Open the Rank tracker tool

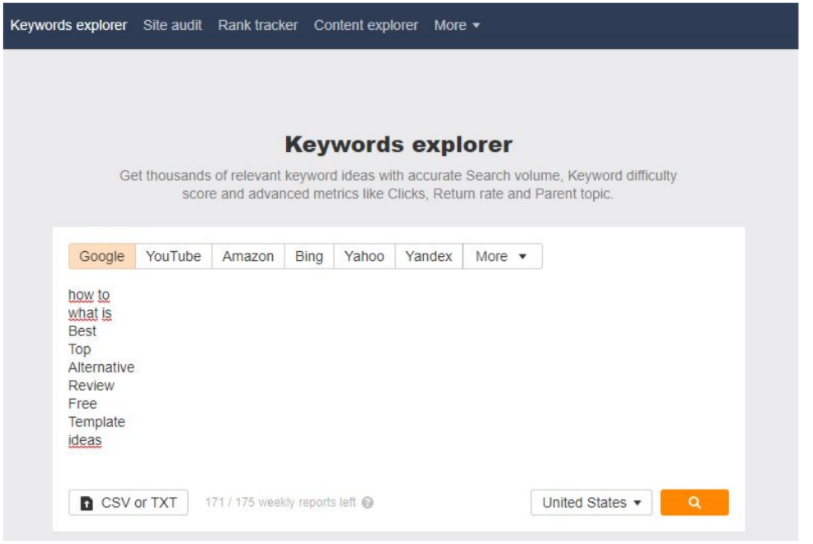point(258,25)
